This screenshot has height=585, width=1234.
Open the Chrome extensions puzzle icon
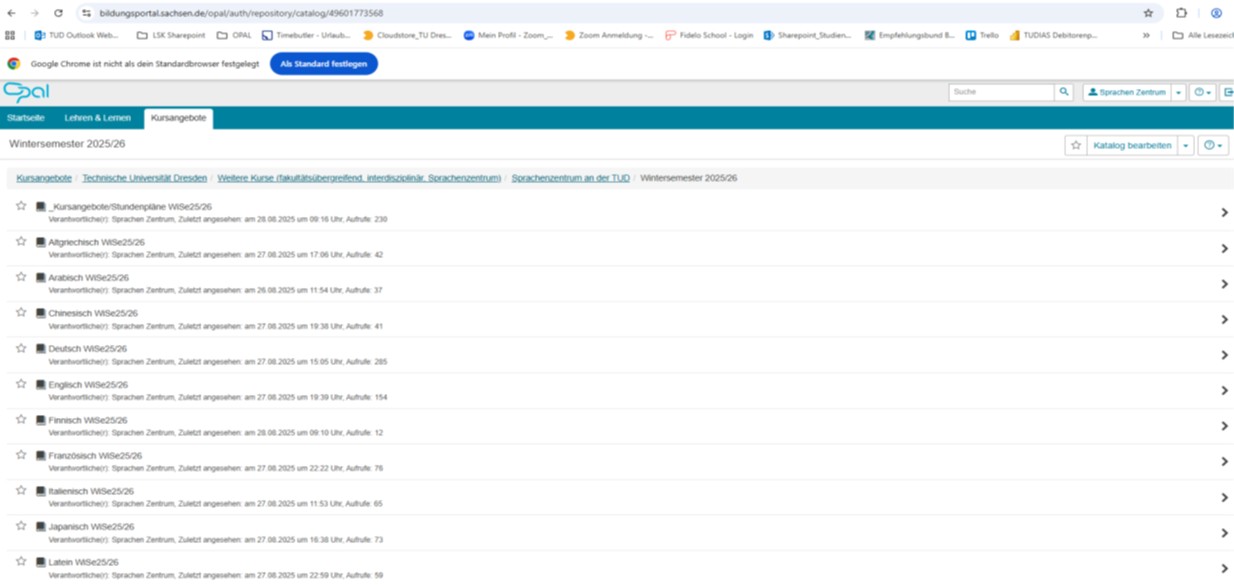pos(1181,13)
